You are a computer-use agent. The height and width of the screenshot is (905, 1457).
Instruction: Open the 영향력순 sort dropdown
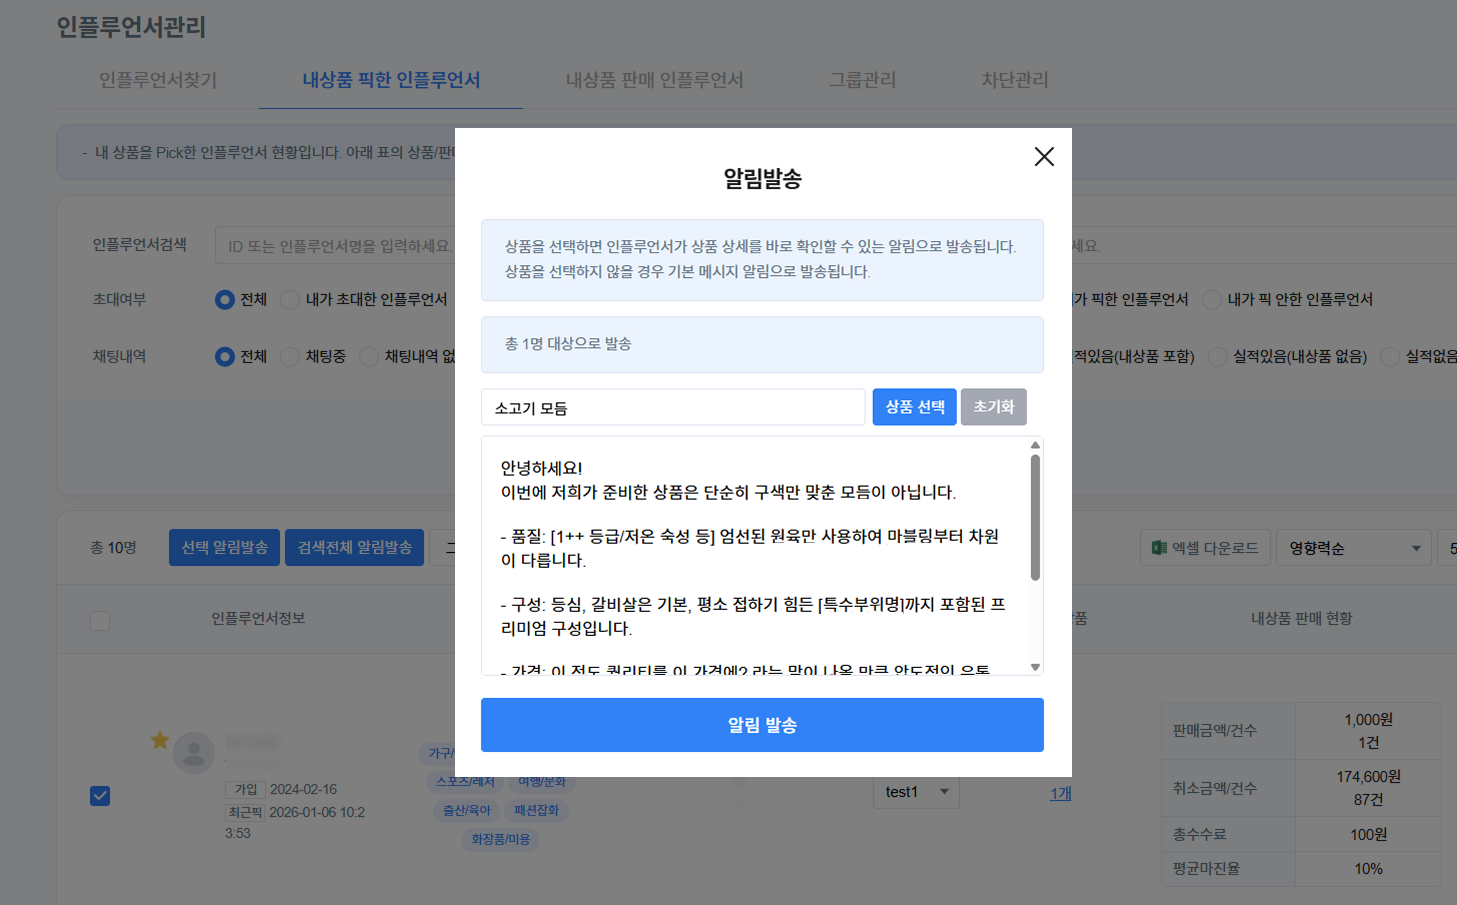1354,548
